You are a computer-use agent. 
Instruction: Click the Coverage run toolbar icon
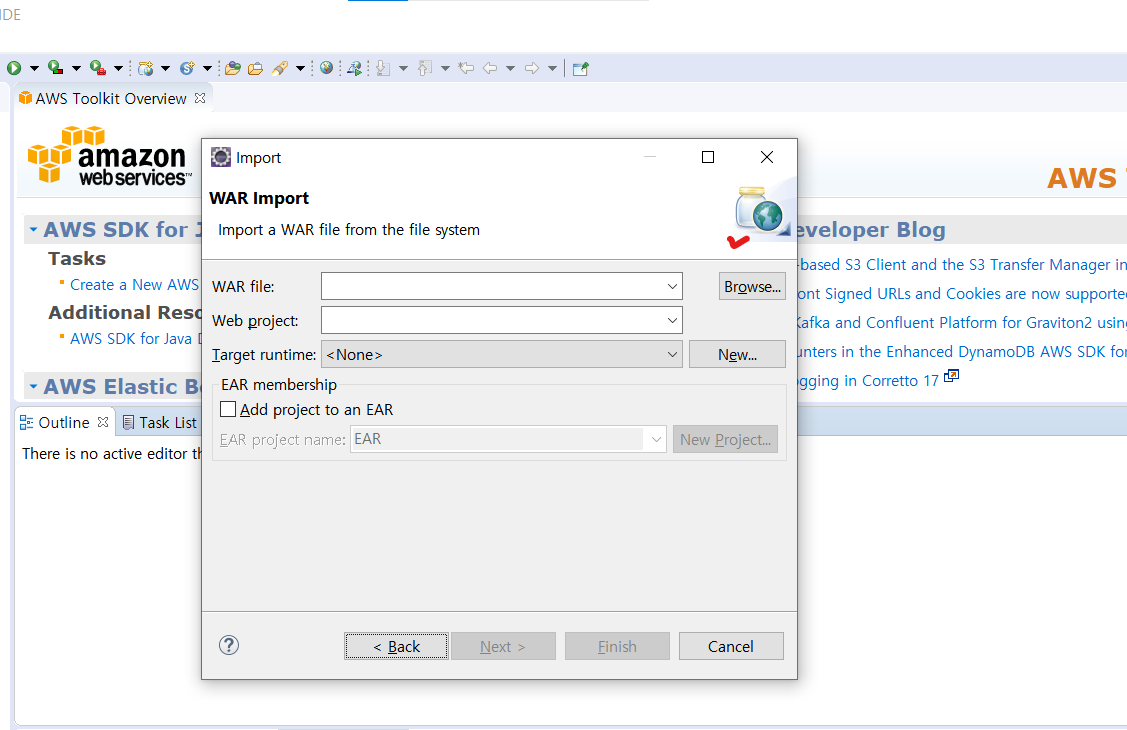pyautogui.click(x=55, y=68)
